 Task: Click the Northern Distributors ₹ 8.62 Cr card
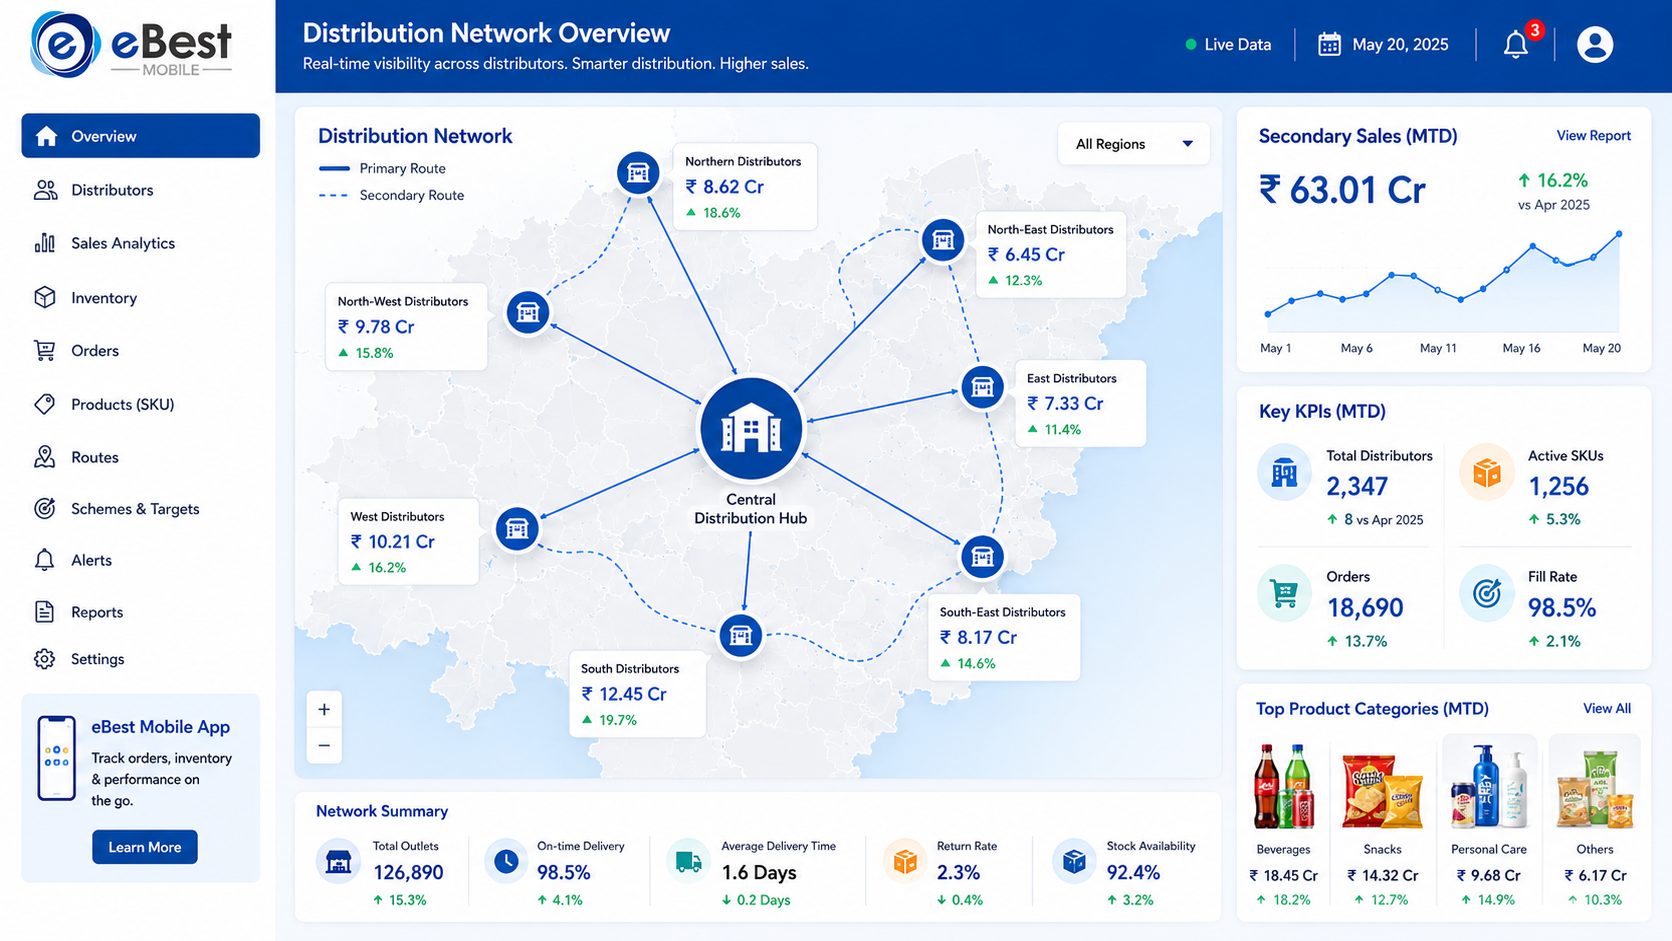pyautogui.click(x=744, y=186)
